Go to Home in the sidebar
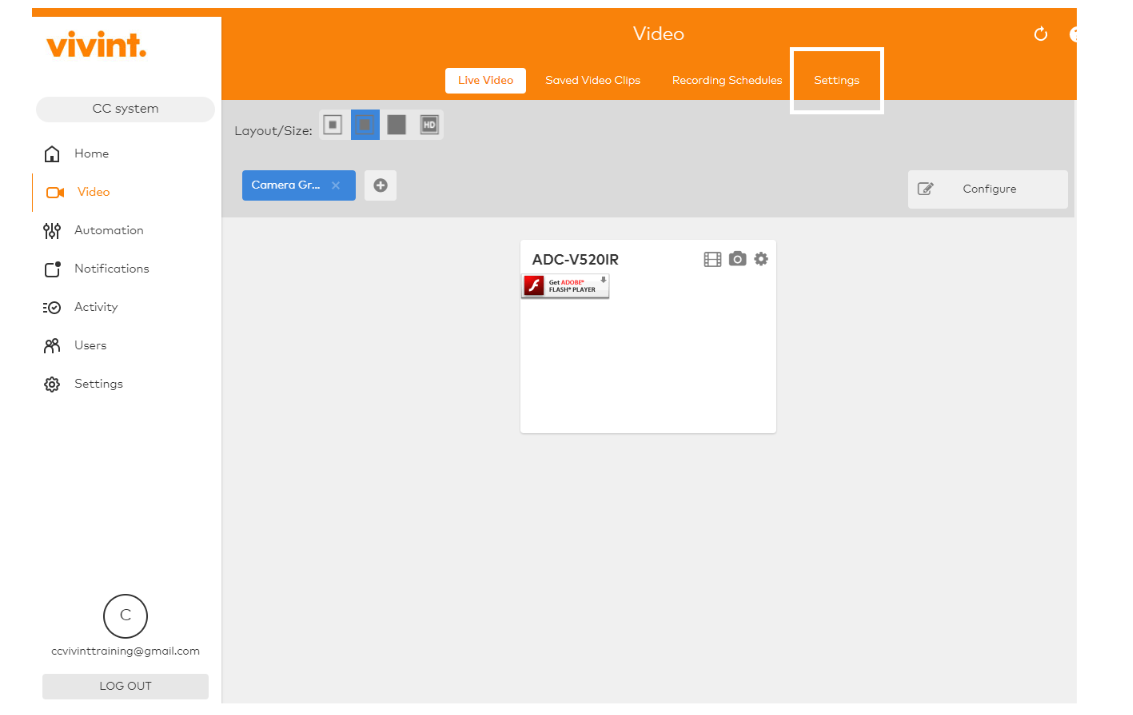1133x715 pixels. pos(91,154)
